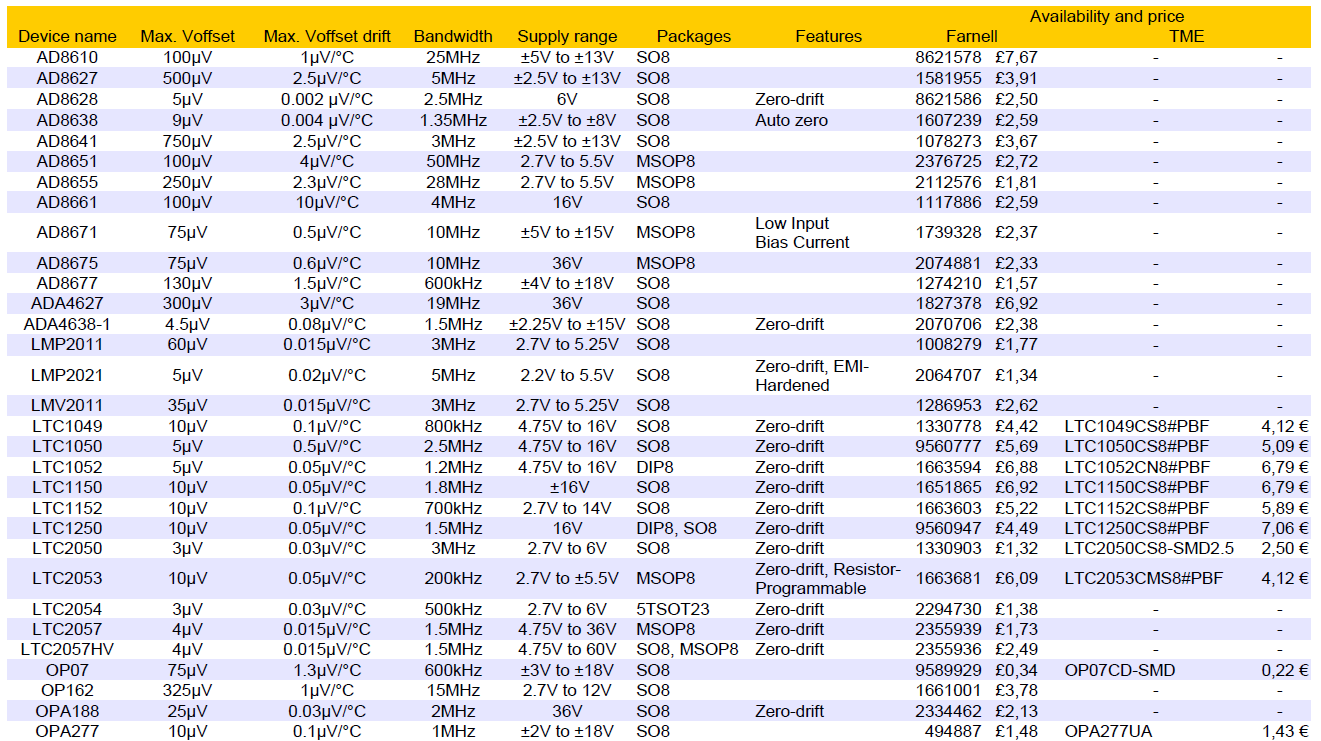Screen dimensions: 1321x741
Task: Select device name AD8641
Action: point(68,141)
